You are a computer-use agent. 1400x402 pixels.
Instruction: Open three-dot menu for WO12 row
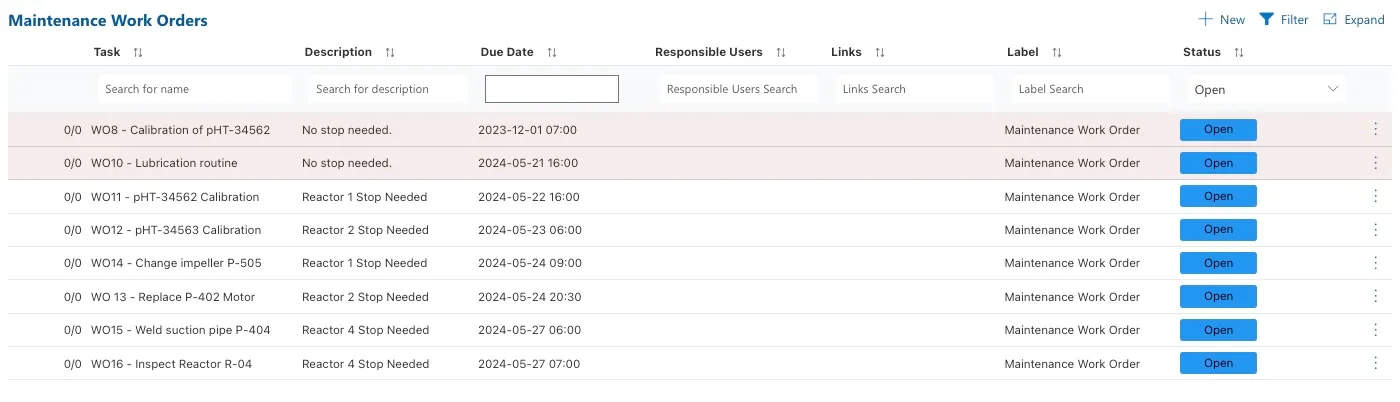pos(1376,230)
